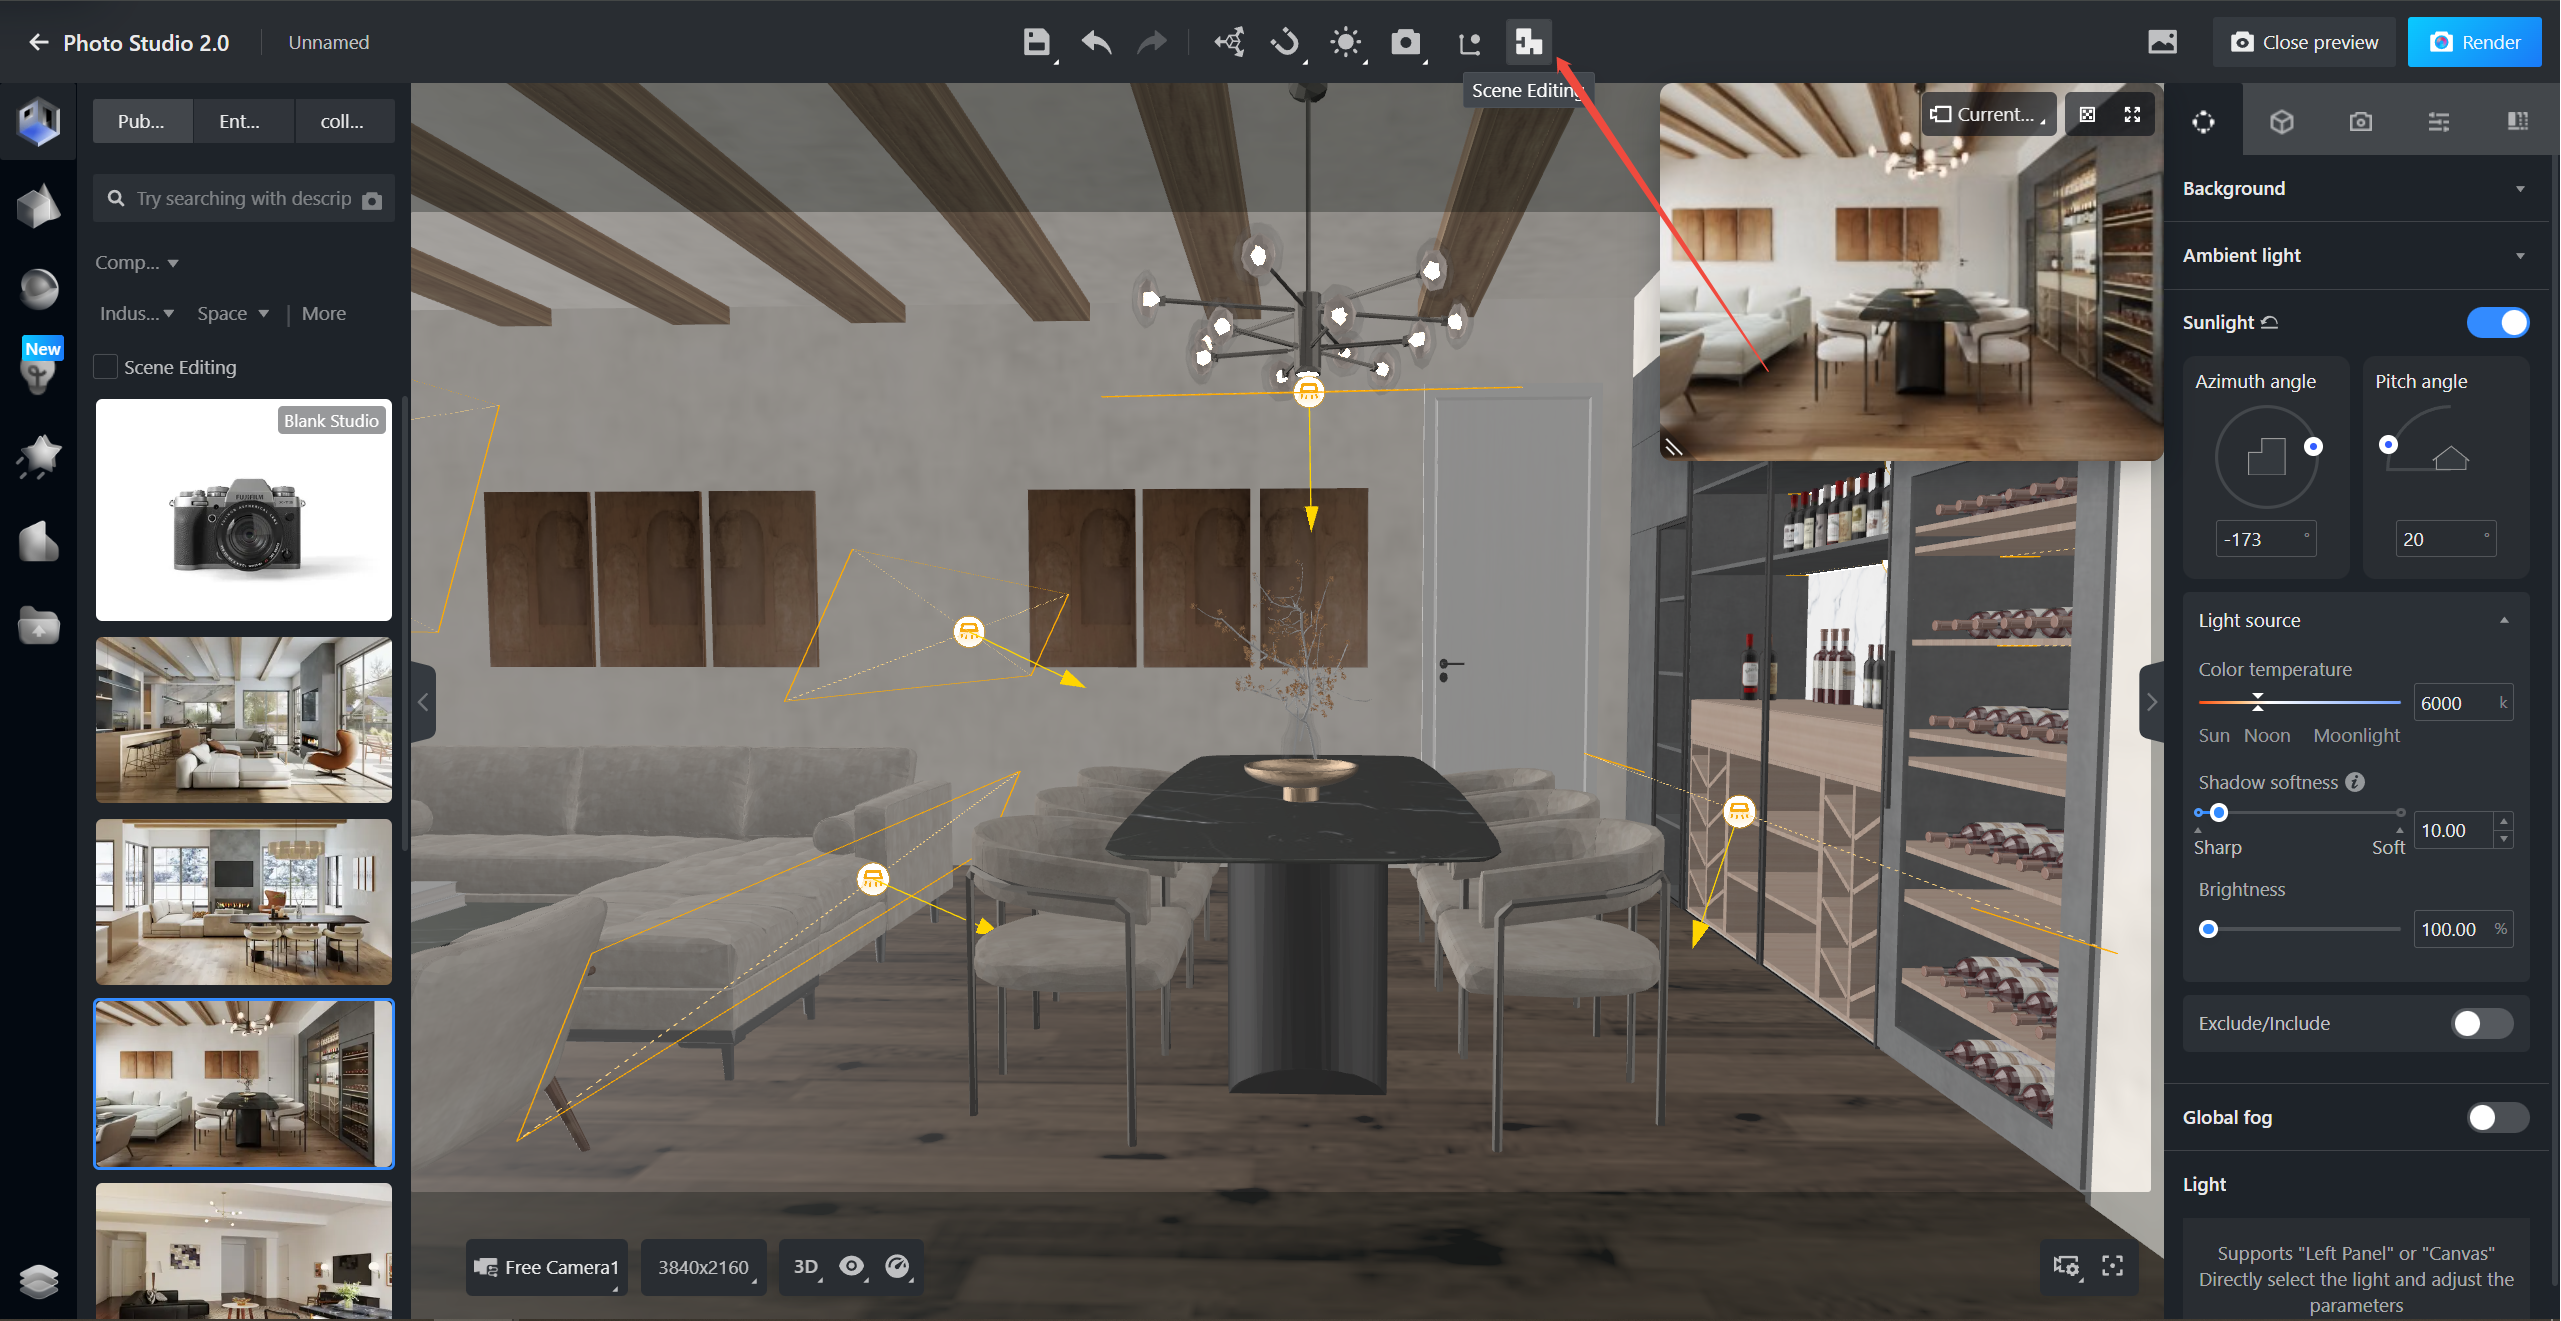Click the path corner tool in toolbar
The height and width of the screenshot is (1321, 2561).
(x=1469, y=42)
